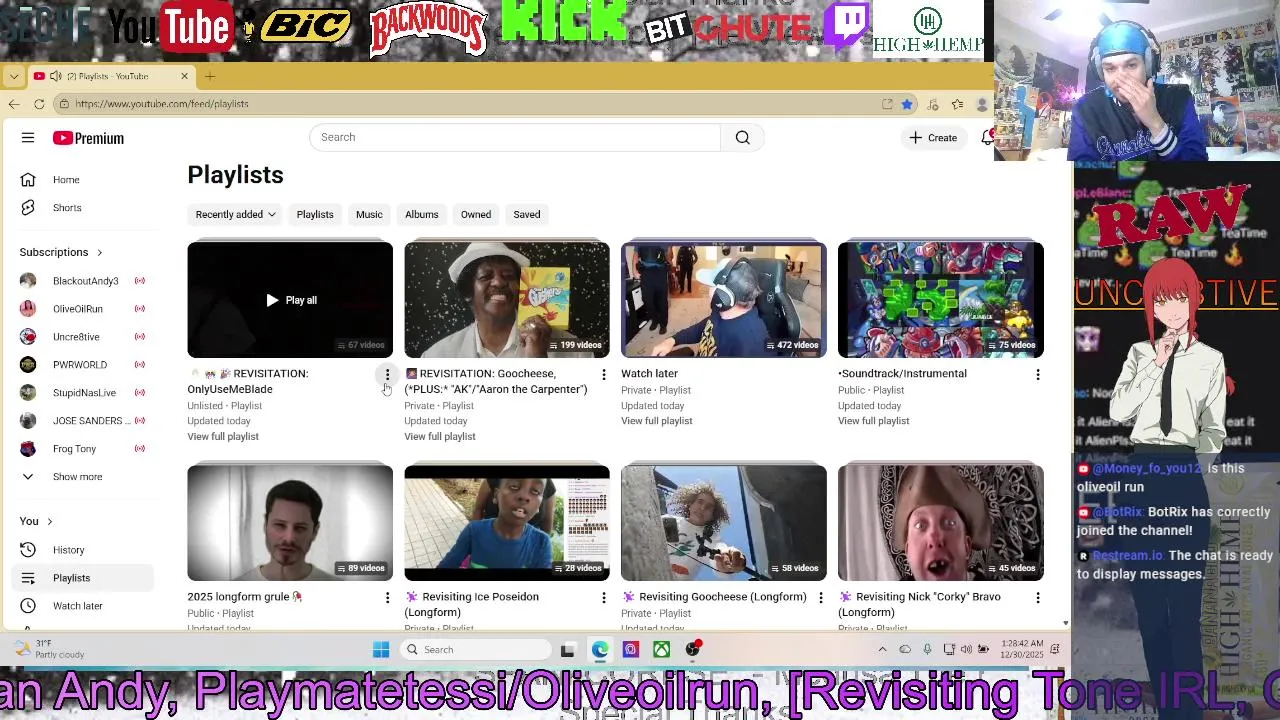Open the Watch later playlist thumbnail
1280x720 pixels.
click(x=724, y=299)
